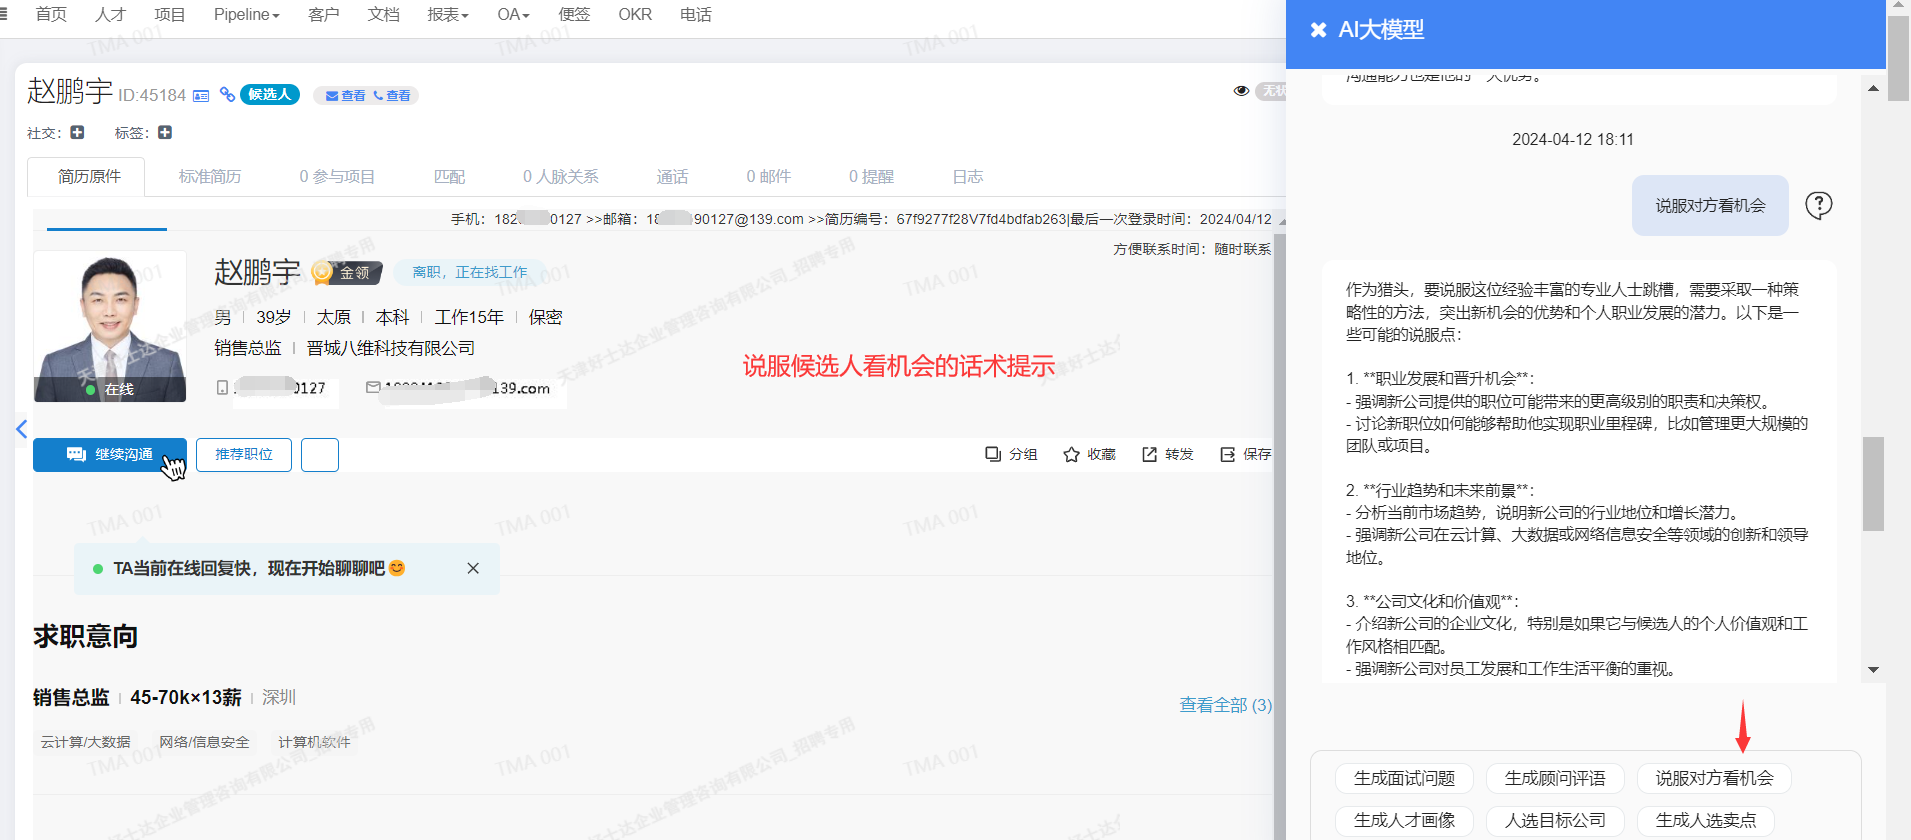The height and width of the screenshot is (840, 1911).
Task: Add a social account with 社交 plus icon
Action: (x=78, y=132)
